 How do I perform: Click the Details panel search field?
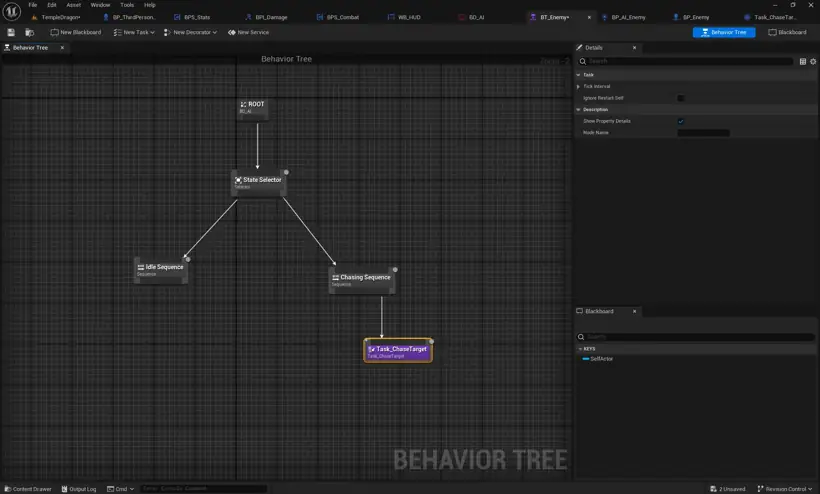(x=685, y=61)
